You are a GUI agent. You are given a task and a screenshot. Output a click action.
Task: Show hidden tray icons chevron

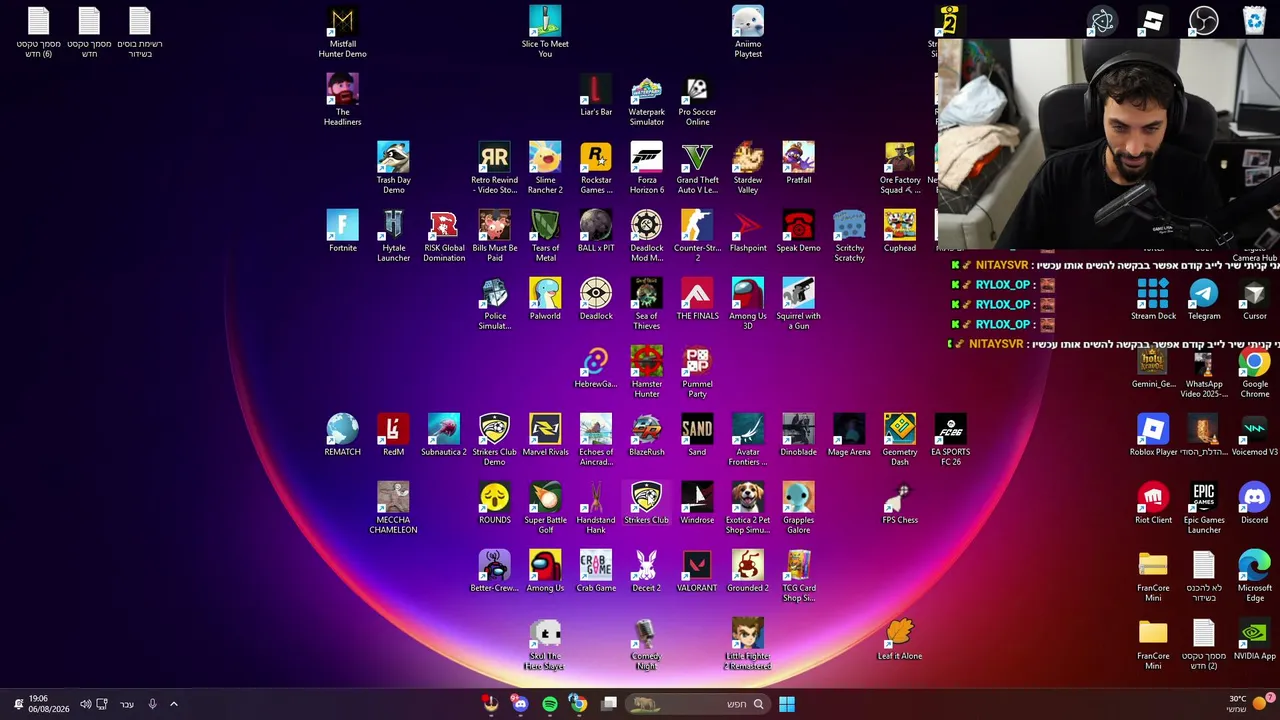point(173,704)
